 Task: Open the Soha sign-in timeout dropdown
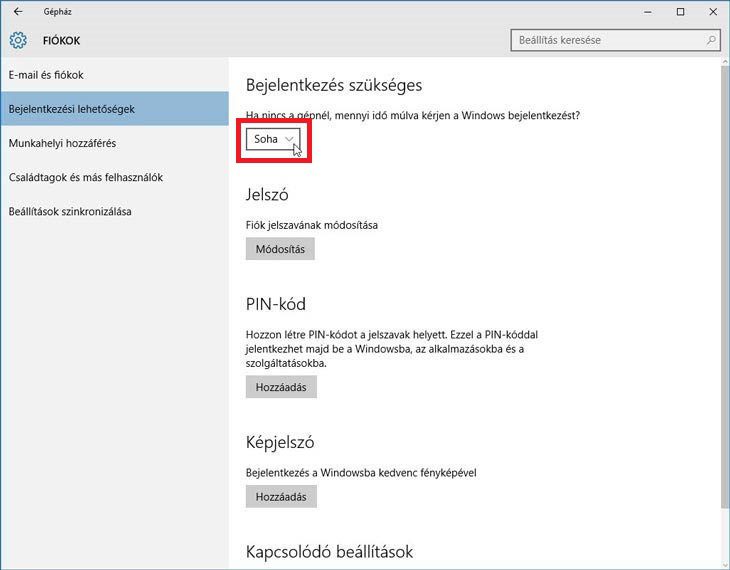click(273, 139)
